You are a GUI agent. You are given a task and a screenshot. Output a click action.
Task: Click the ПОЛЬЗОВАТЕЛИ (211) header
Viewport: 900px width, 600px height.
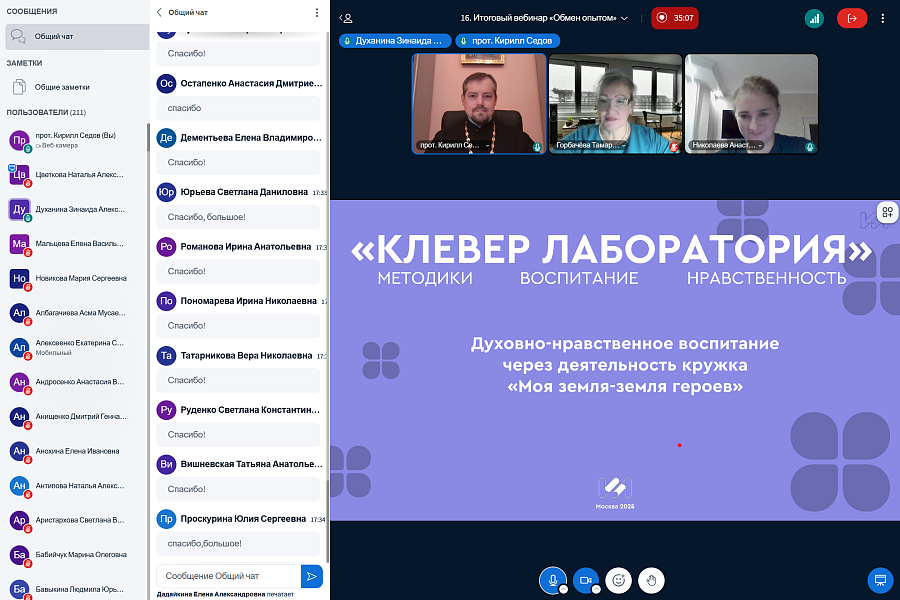pos(46,113)
